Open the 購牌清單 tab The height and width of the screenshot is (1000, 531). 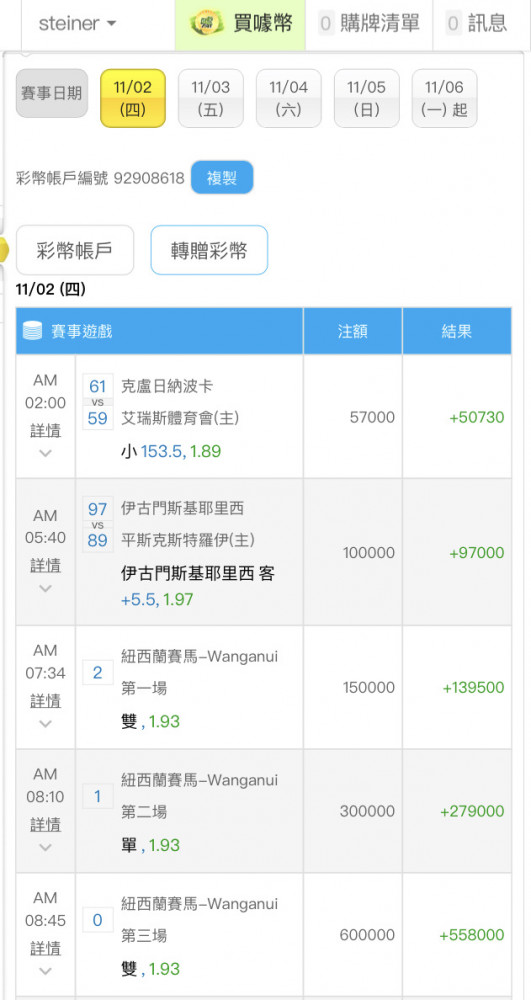click(x=369, y=24)
